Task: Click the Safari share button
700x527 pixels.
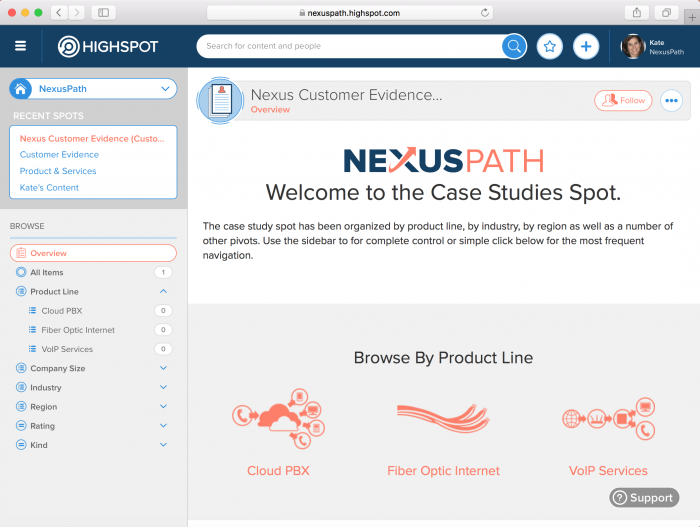Action: point(637,13)
